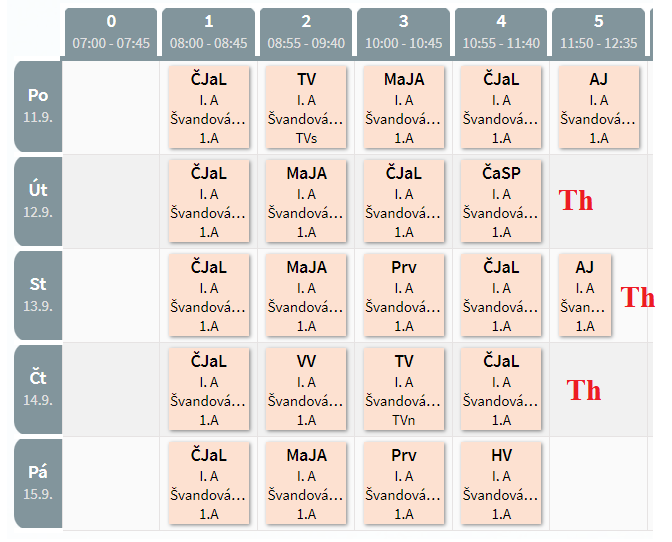This screenshot has width=672, height=542.
Task: Click period 5 header 11:50 - 12:35
Action: (598, 32)
